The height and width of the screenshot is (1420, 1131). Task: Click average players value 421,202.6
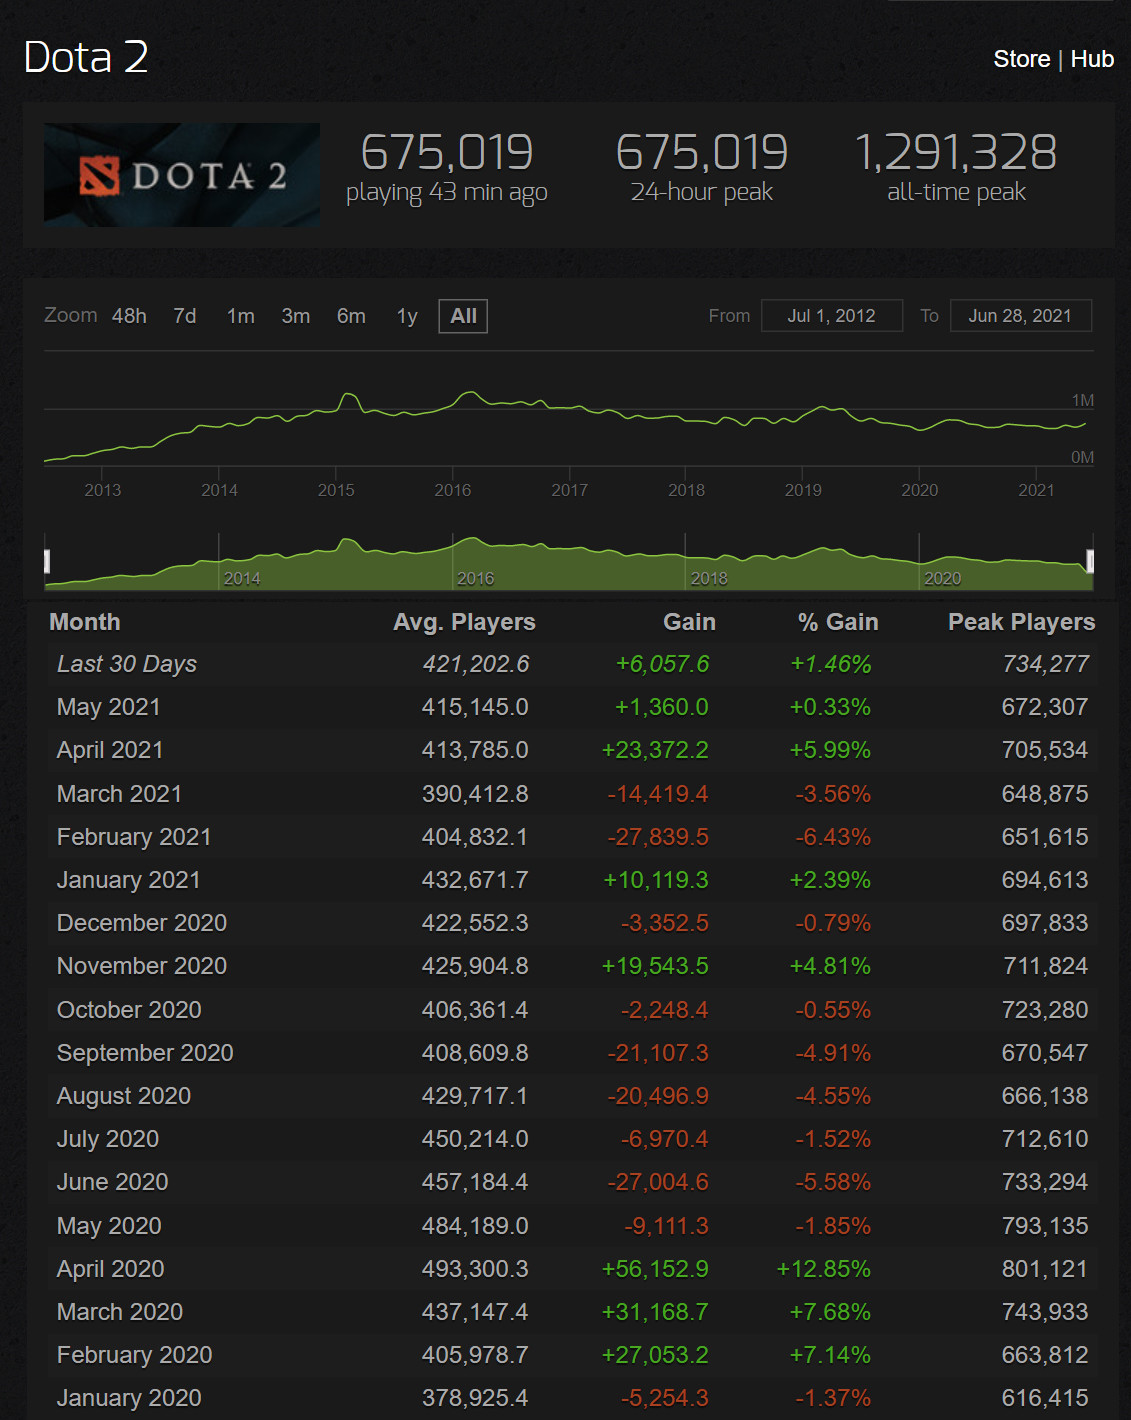click(x=475, y=664)
